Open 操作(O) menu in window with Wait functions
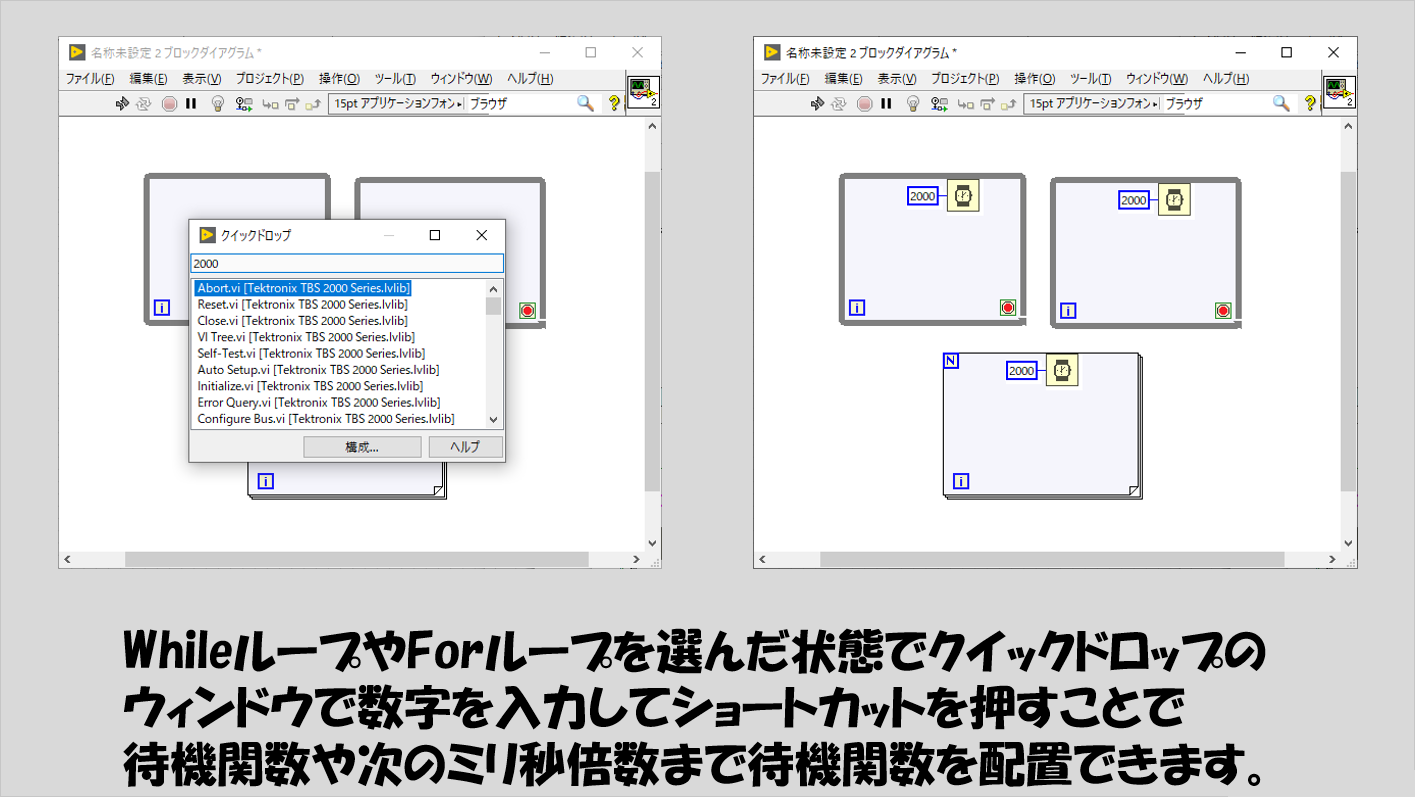Screen dimensions: 1415x797 (1035, 79)
